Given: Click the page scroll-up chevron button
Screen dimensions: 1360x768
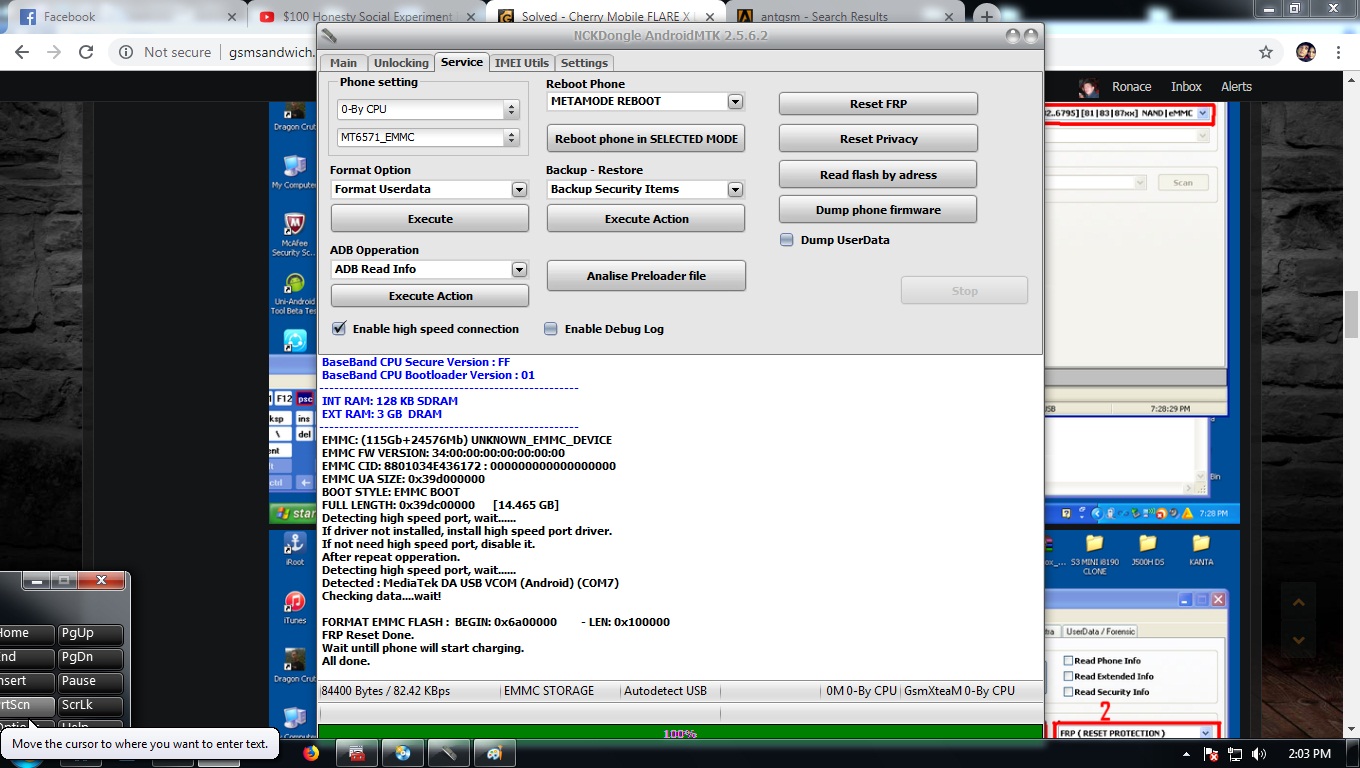Looking at the screenshot, I should [x=1298, y=602].
